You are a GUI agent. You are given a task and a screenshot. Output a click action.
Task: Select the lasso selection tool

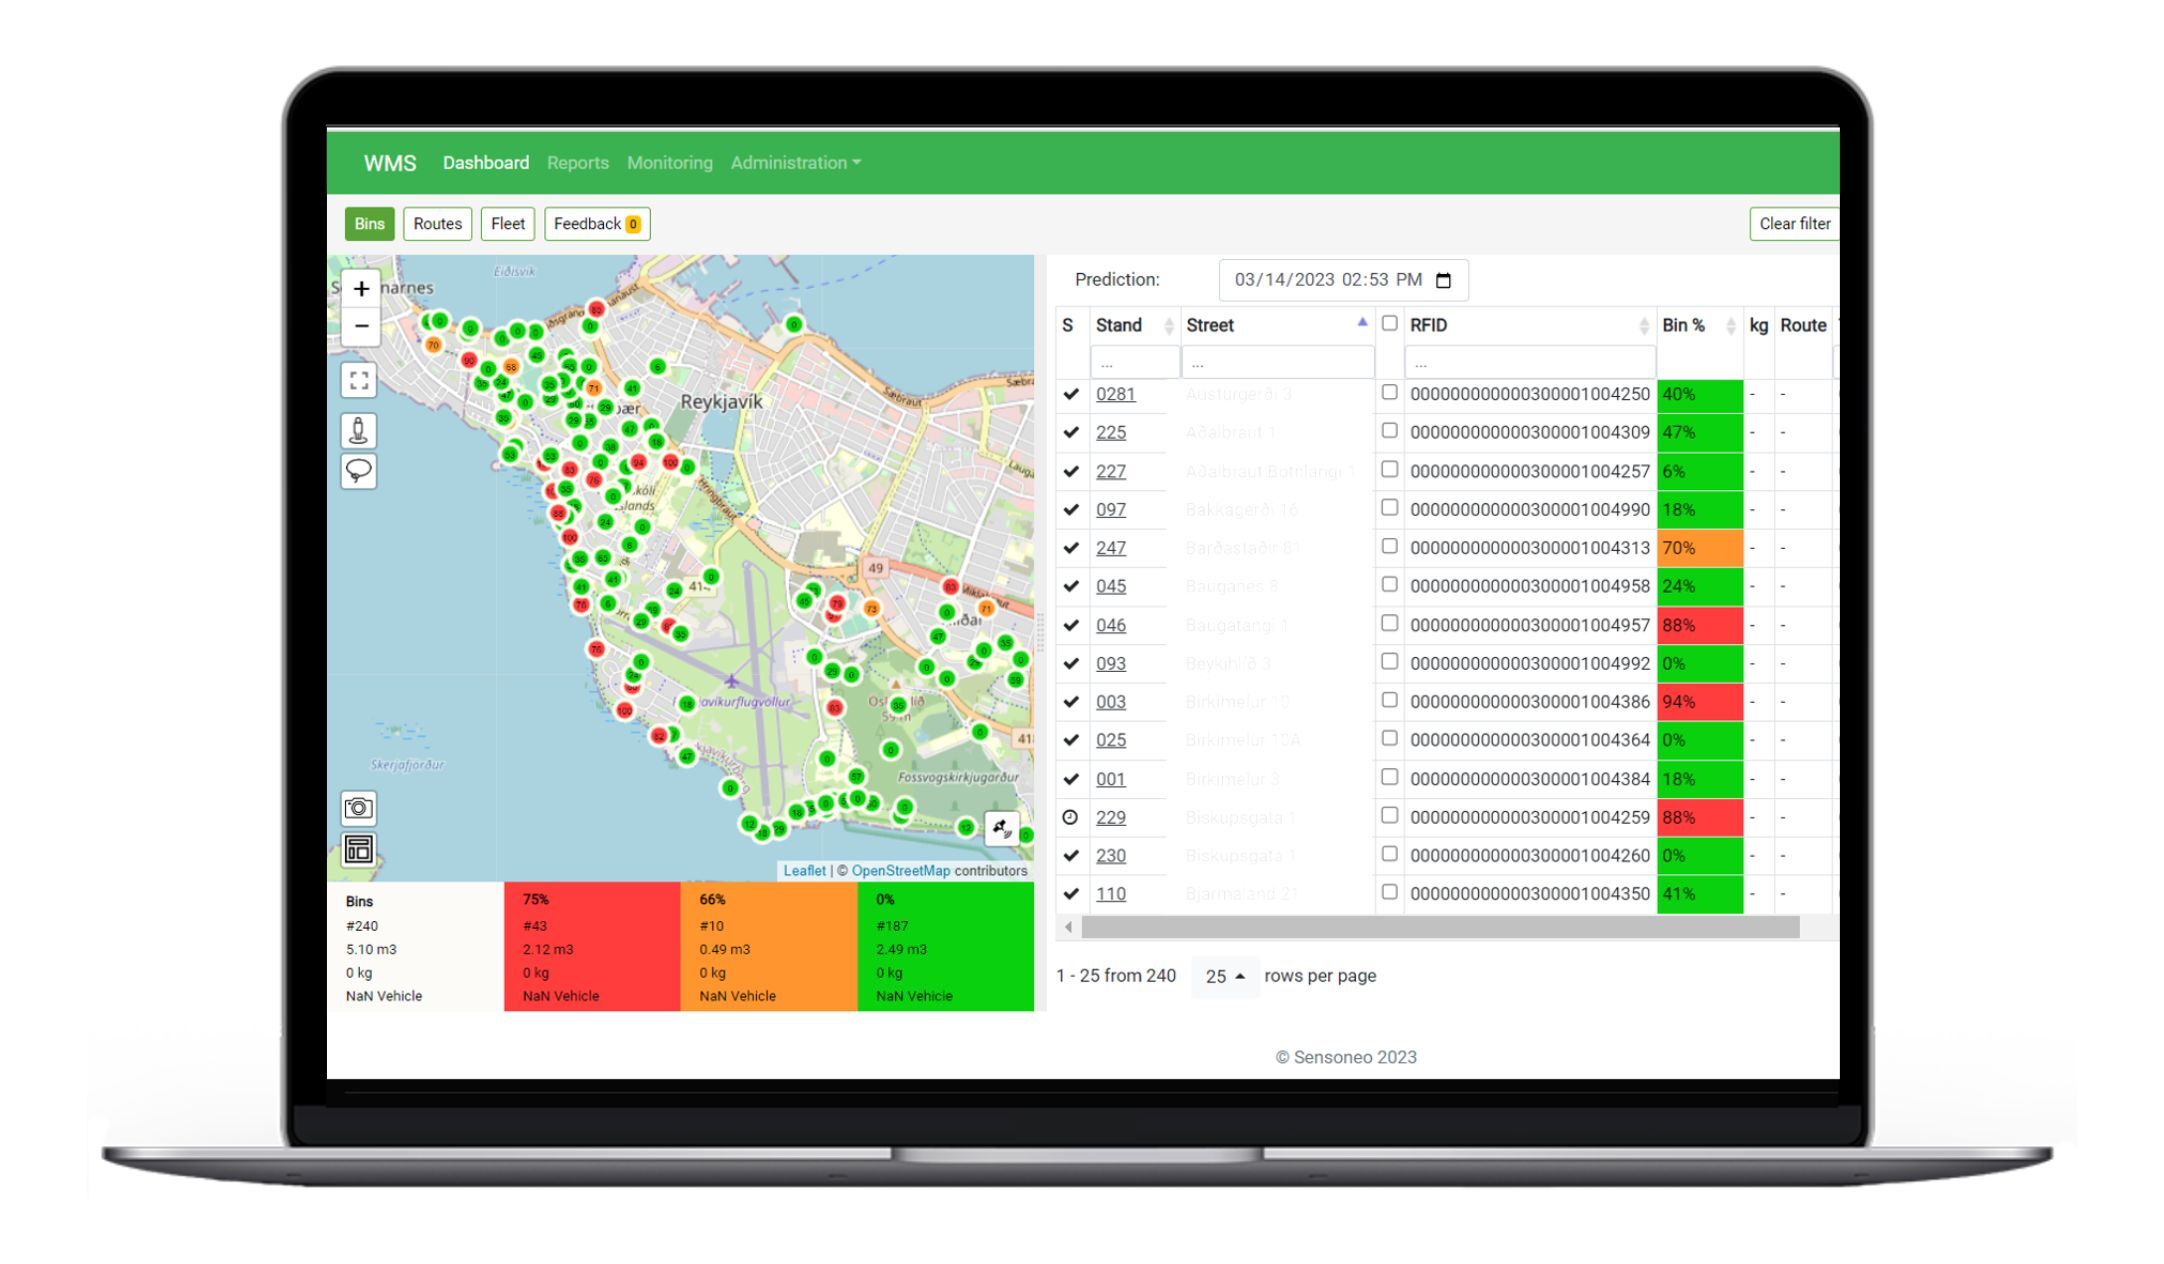(359, 470)
